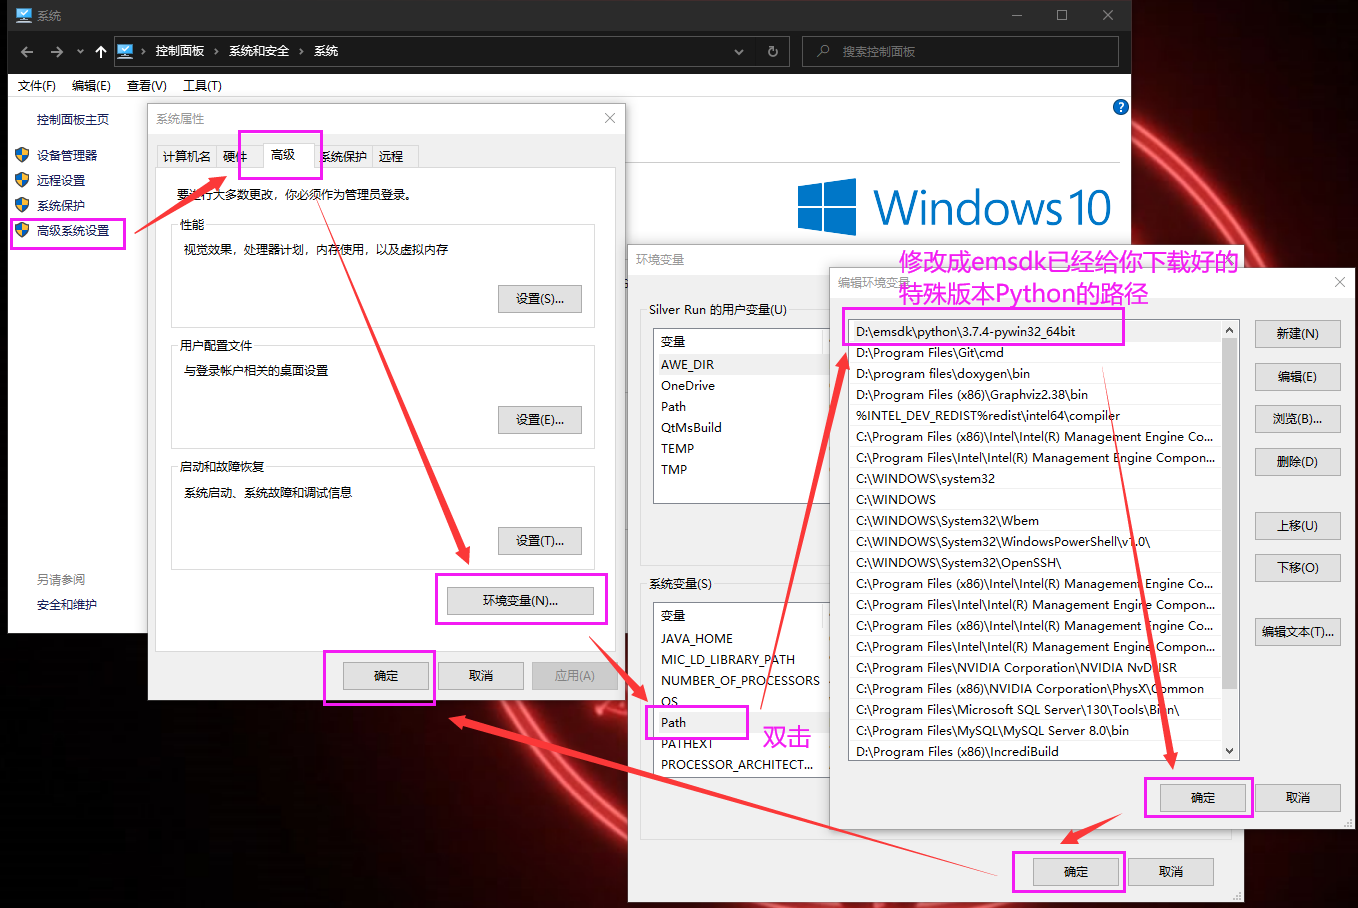Open 高级系统设置 link

coord(73,231)
